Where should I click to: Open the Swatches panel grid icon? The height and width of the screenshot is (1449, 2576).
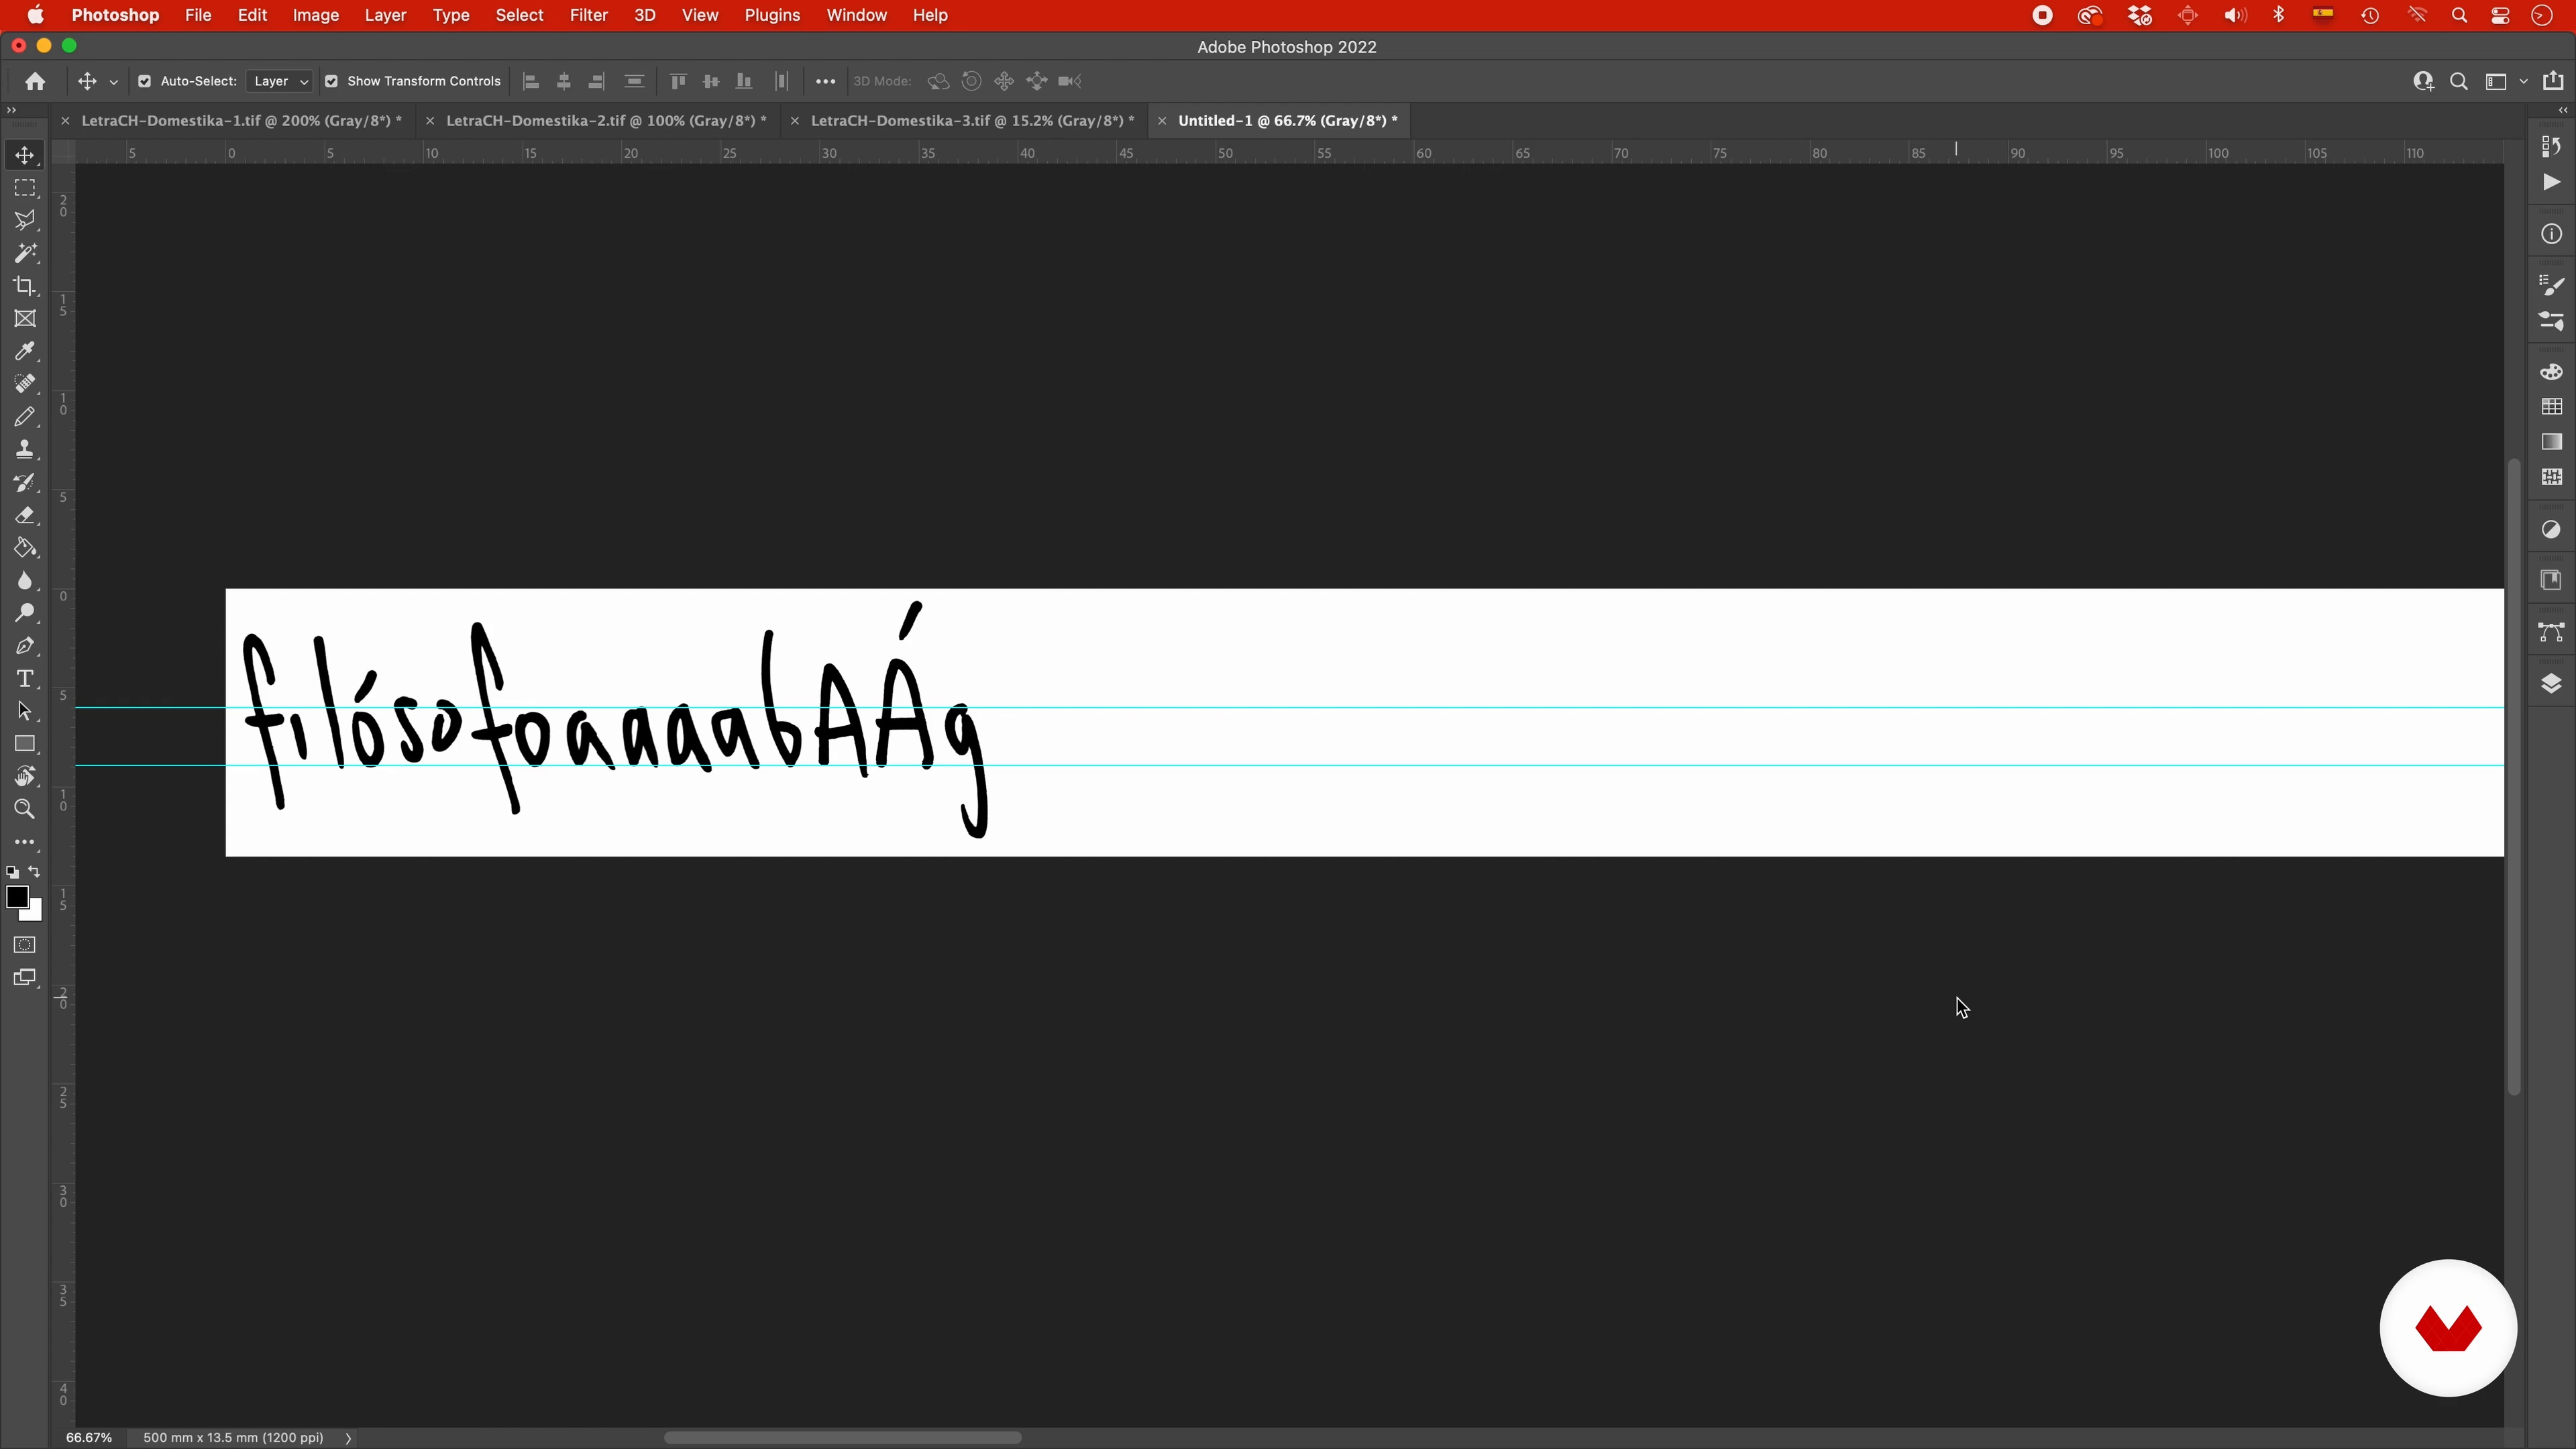click(2551, 407)
